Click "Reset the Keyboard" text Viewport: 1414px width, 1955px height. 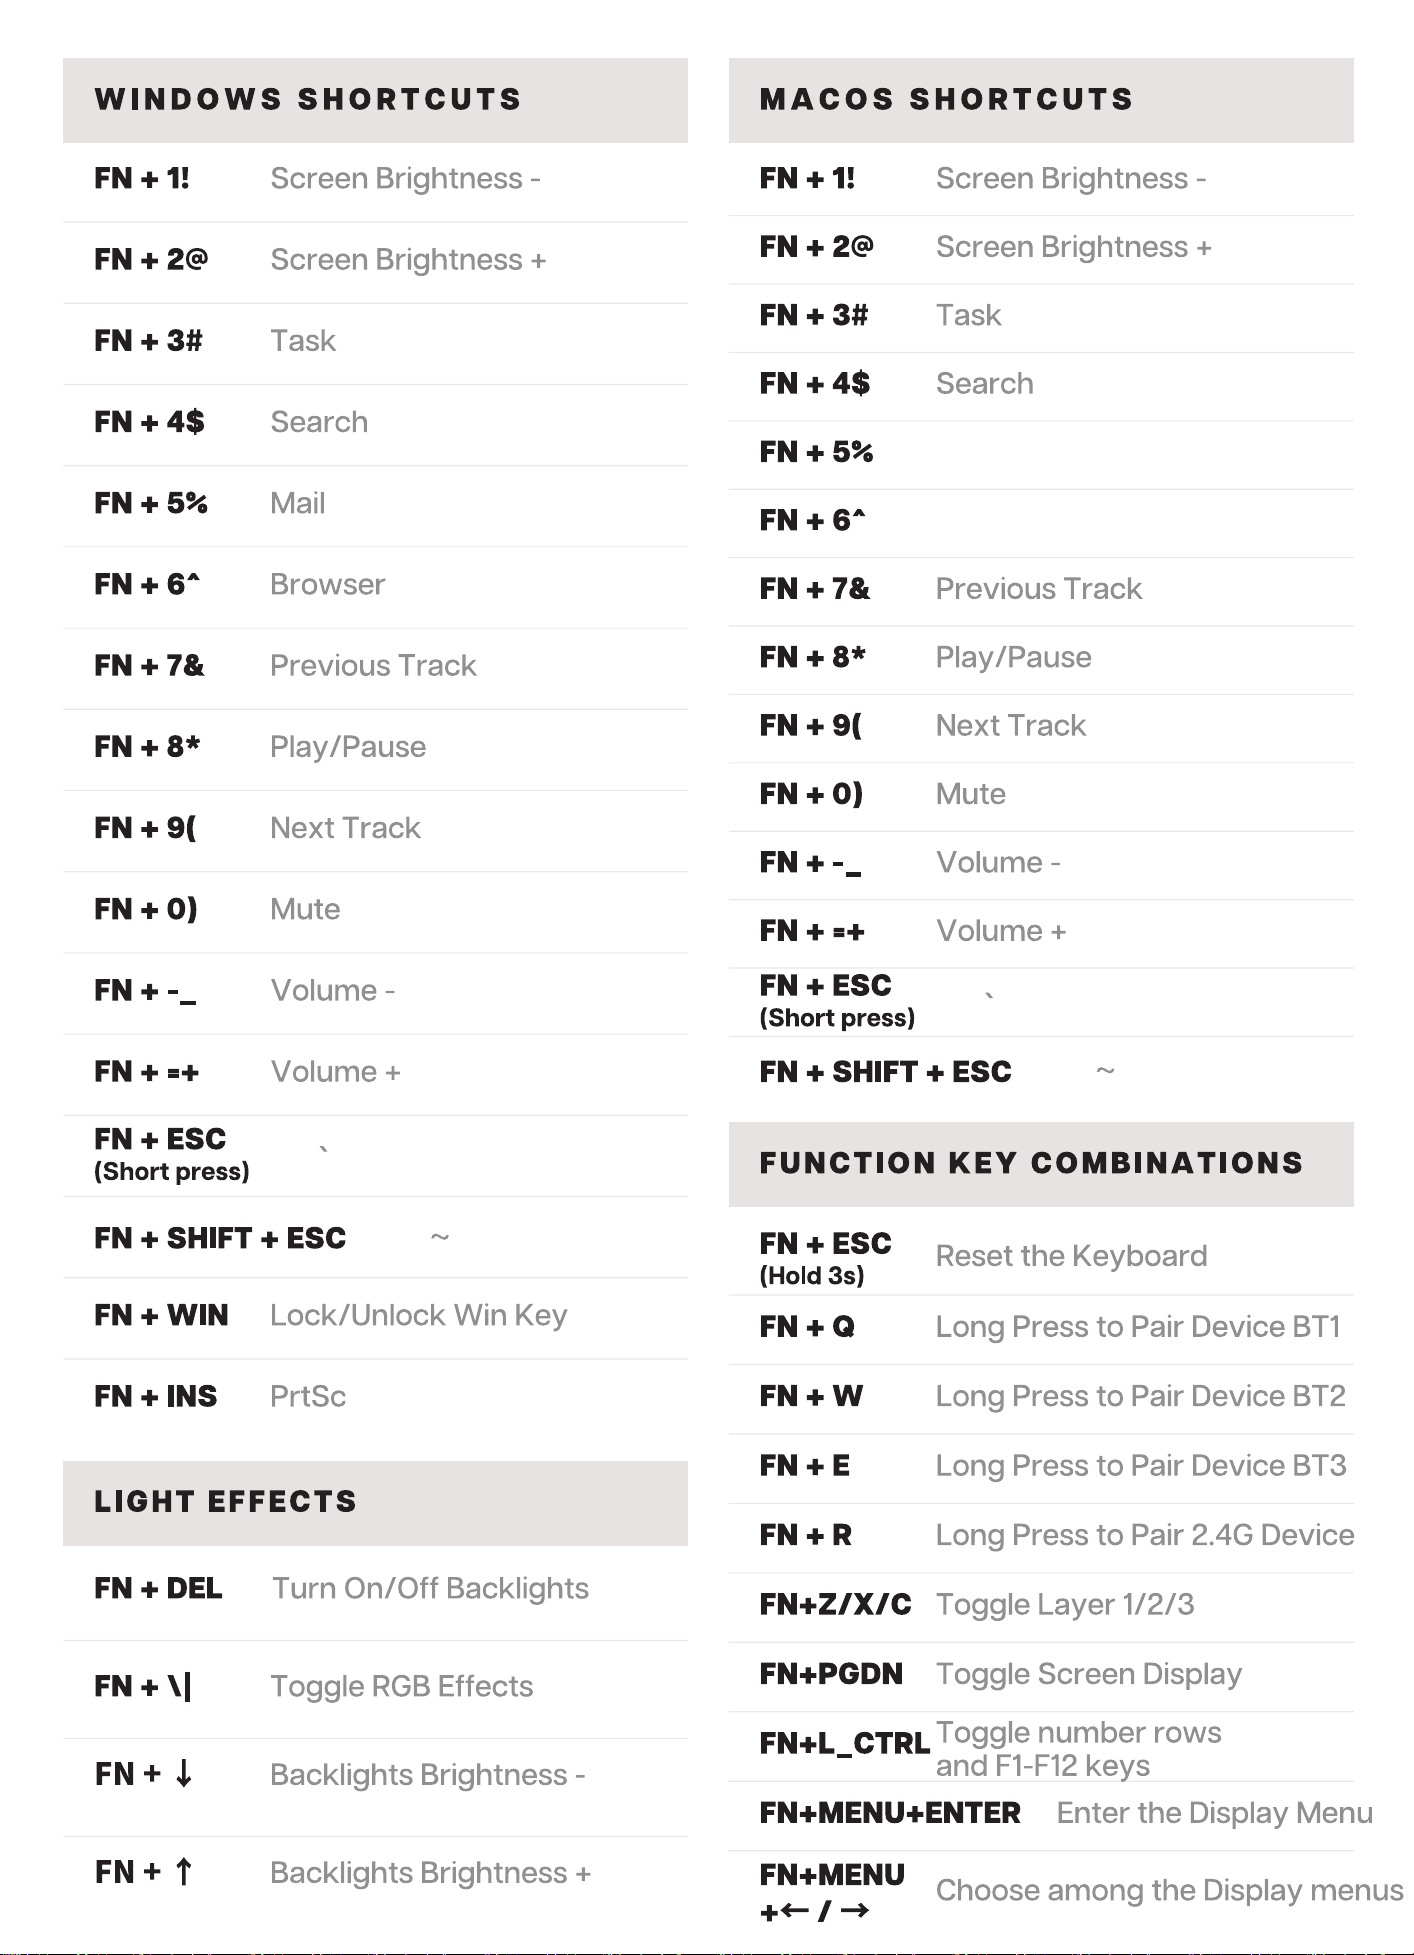coord(1071,1256)
